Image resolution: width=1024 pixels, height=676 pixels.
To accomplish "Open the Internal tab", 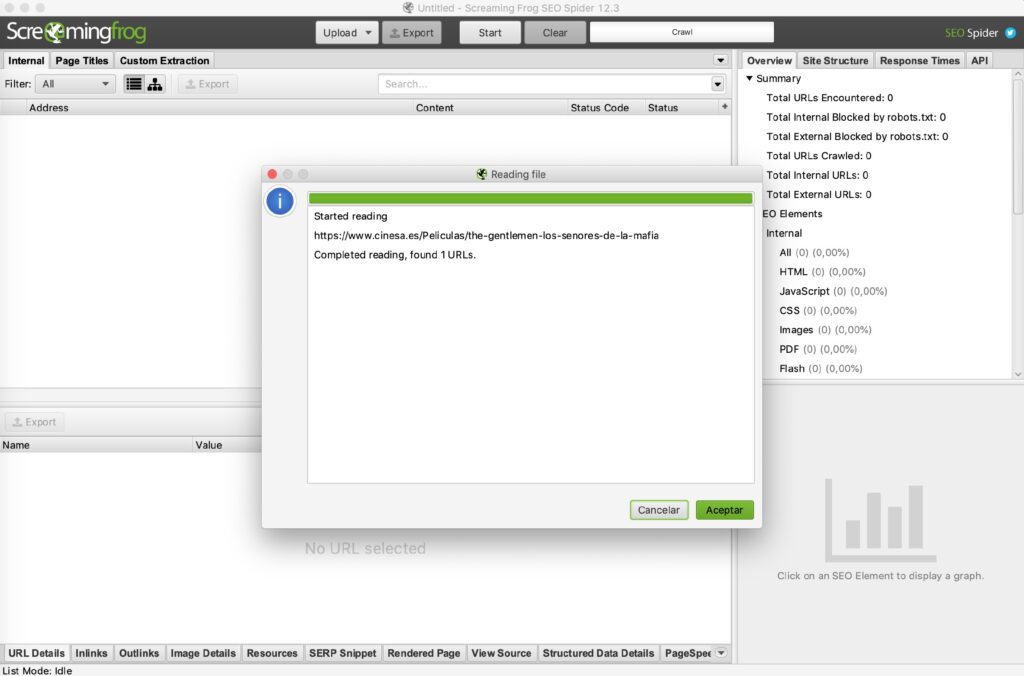I will click(26, 60).
